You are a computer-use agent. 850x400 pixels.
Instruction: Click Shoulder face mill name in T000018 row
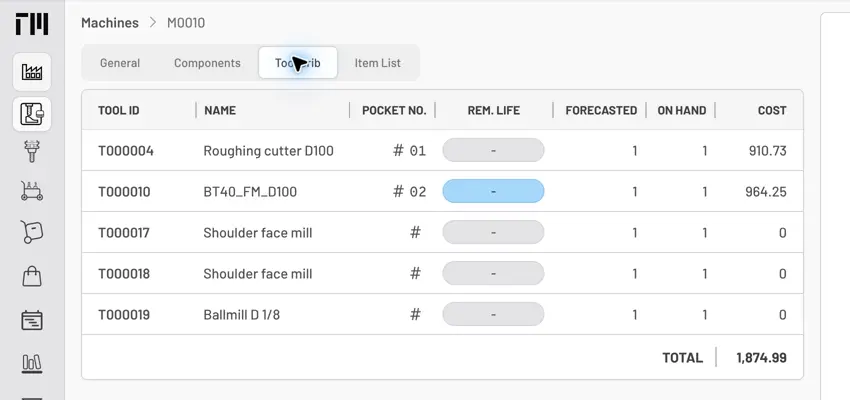[x=257, y=274]
